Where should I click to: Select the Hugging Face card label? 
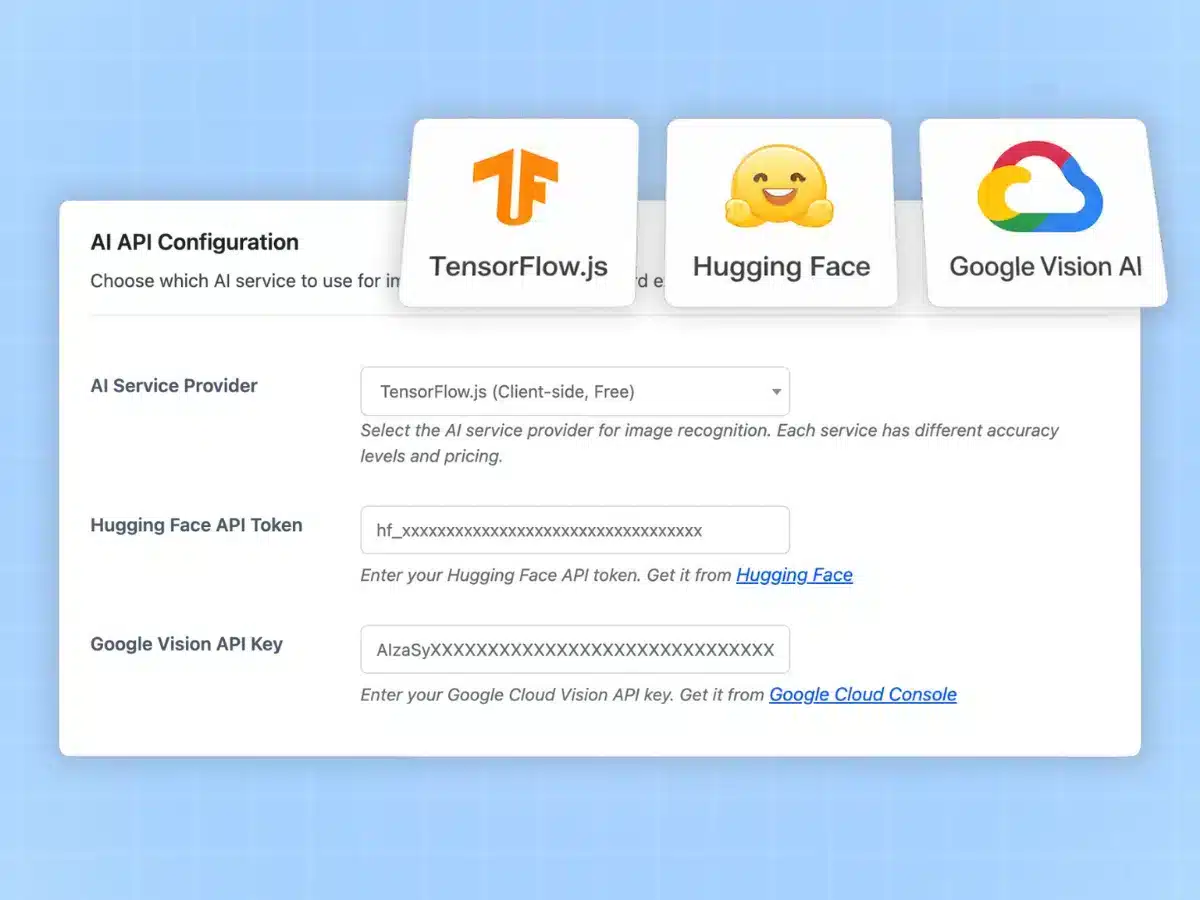coord(781,267)
